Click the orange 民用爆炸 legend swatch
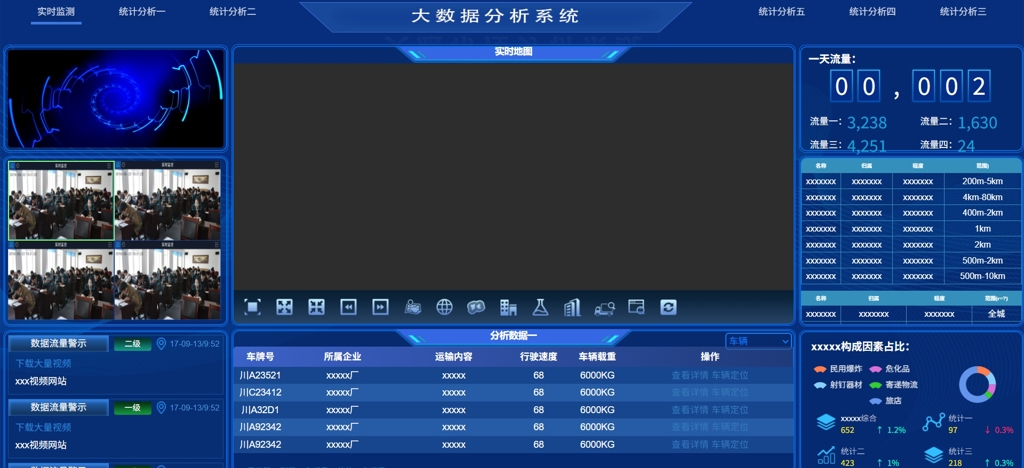Image resolution: width=1024 pixels, height=468 pixels. [820, 369]
